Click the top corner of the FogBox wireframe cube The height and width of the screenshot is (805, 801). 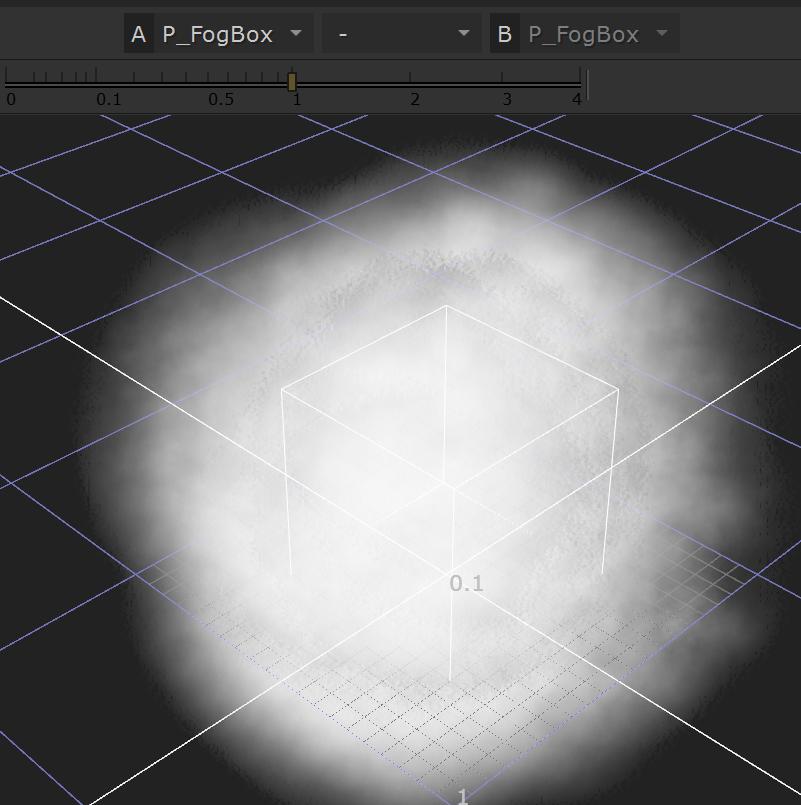click(x=446, y=306)
